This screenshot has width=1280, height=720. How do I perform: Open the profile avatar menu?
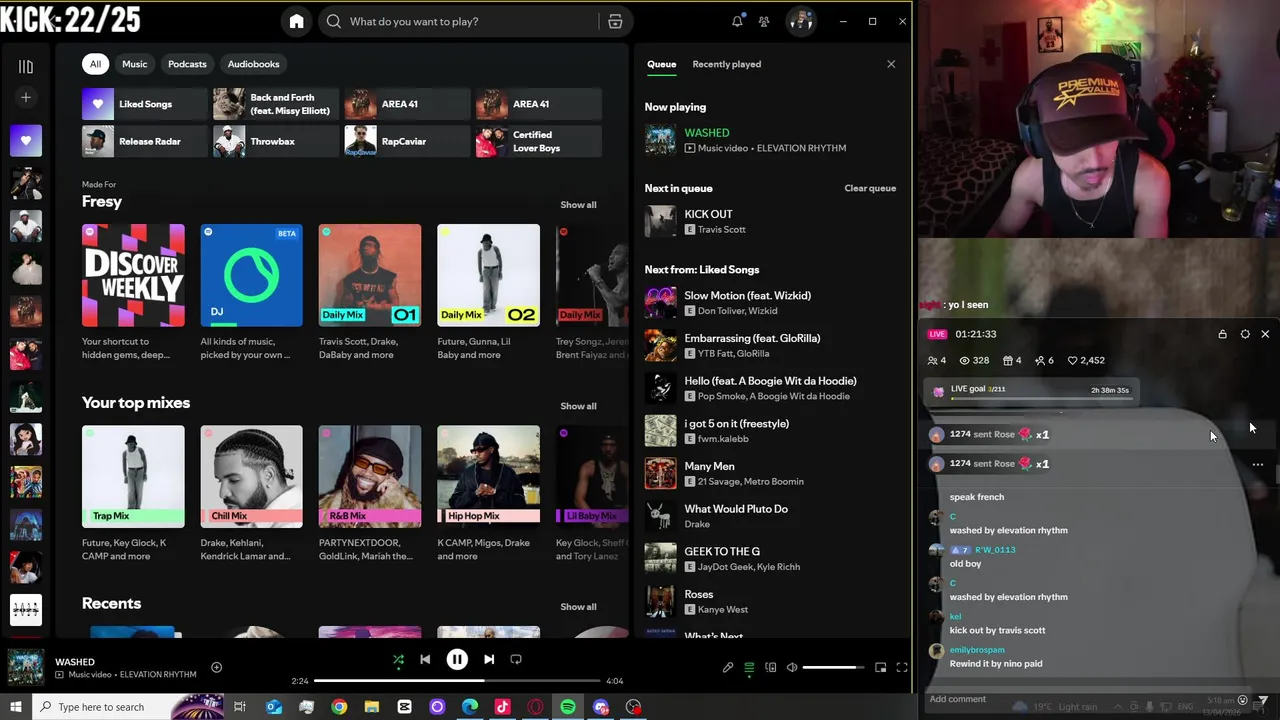point(800,21)
